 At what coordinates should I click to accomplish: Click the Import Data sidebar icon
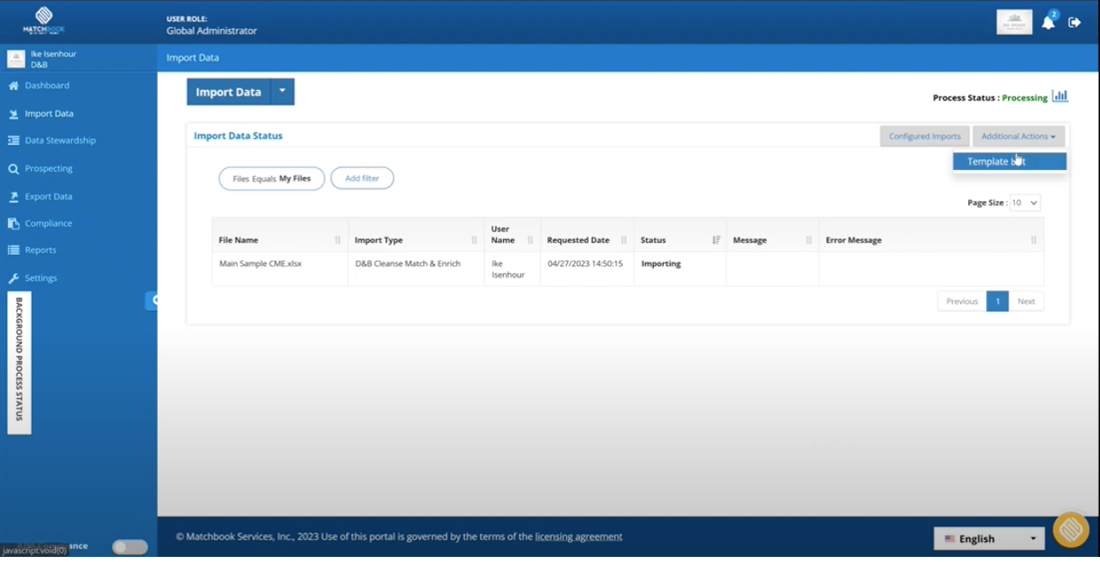[x=13, y=114]
